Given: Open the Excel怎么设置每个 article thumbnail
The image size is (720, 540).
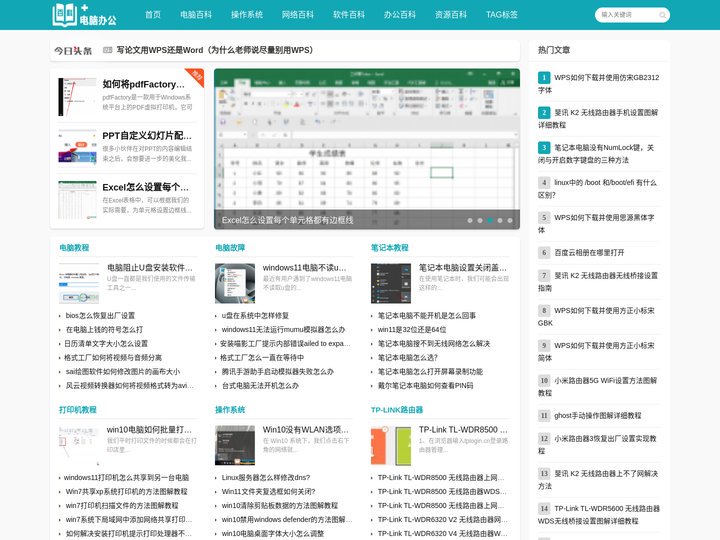Looking at the screenshot, I should tap(77, 200).
